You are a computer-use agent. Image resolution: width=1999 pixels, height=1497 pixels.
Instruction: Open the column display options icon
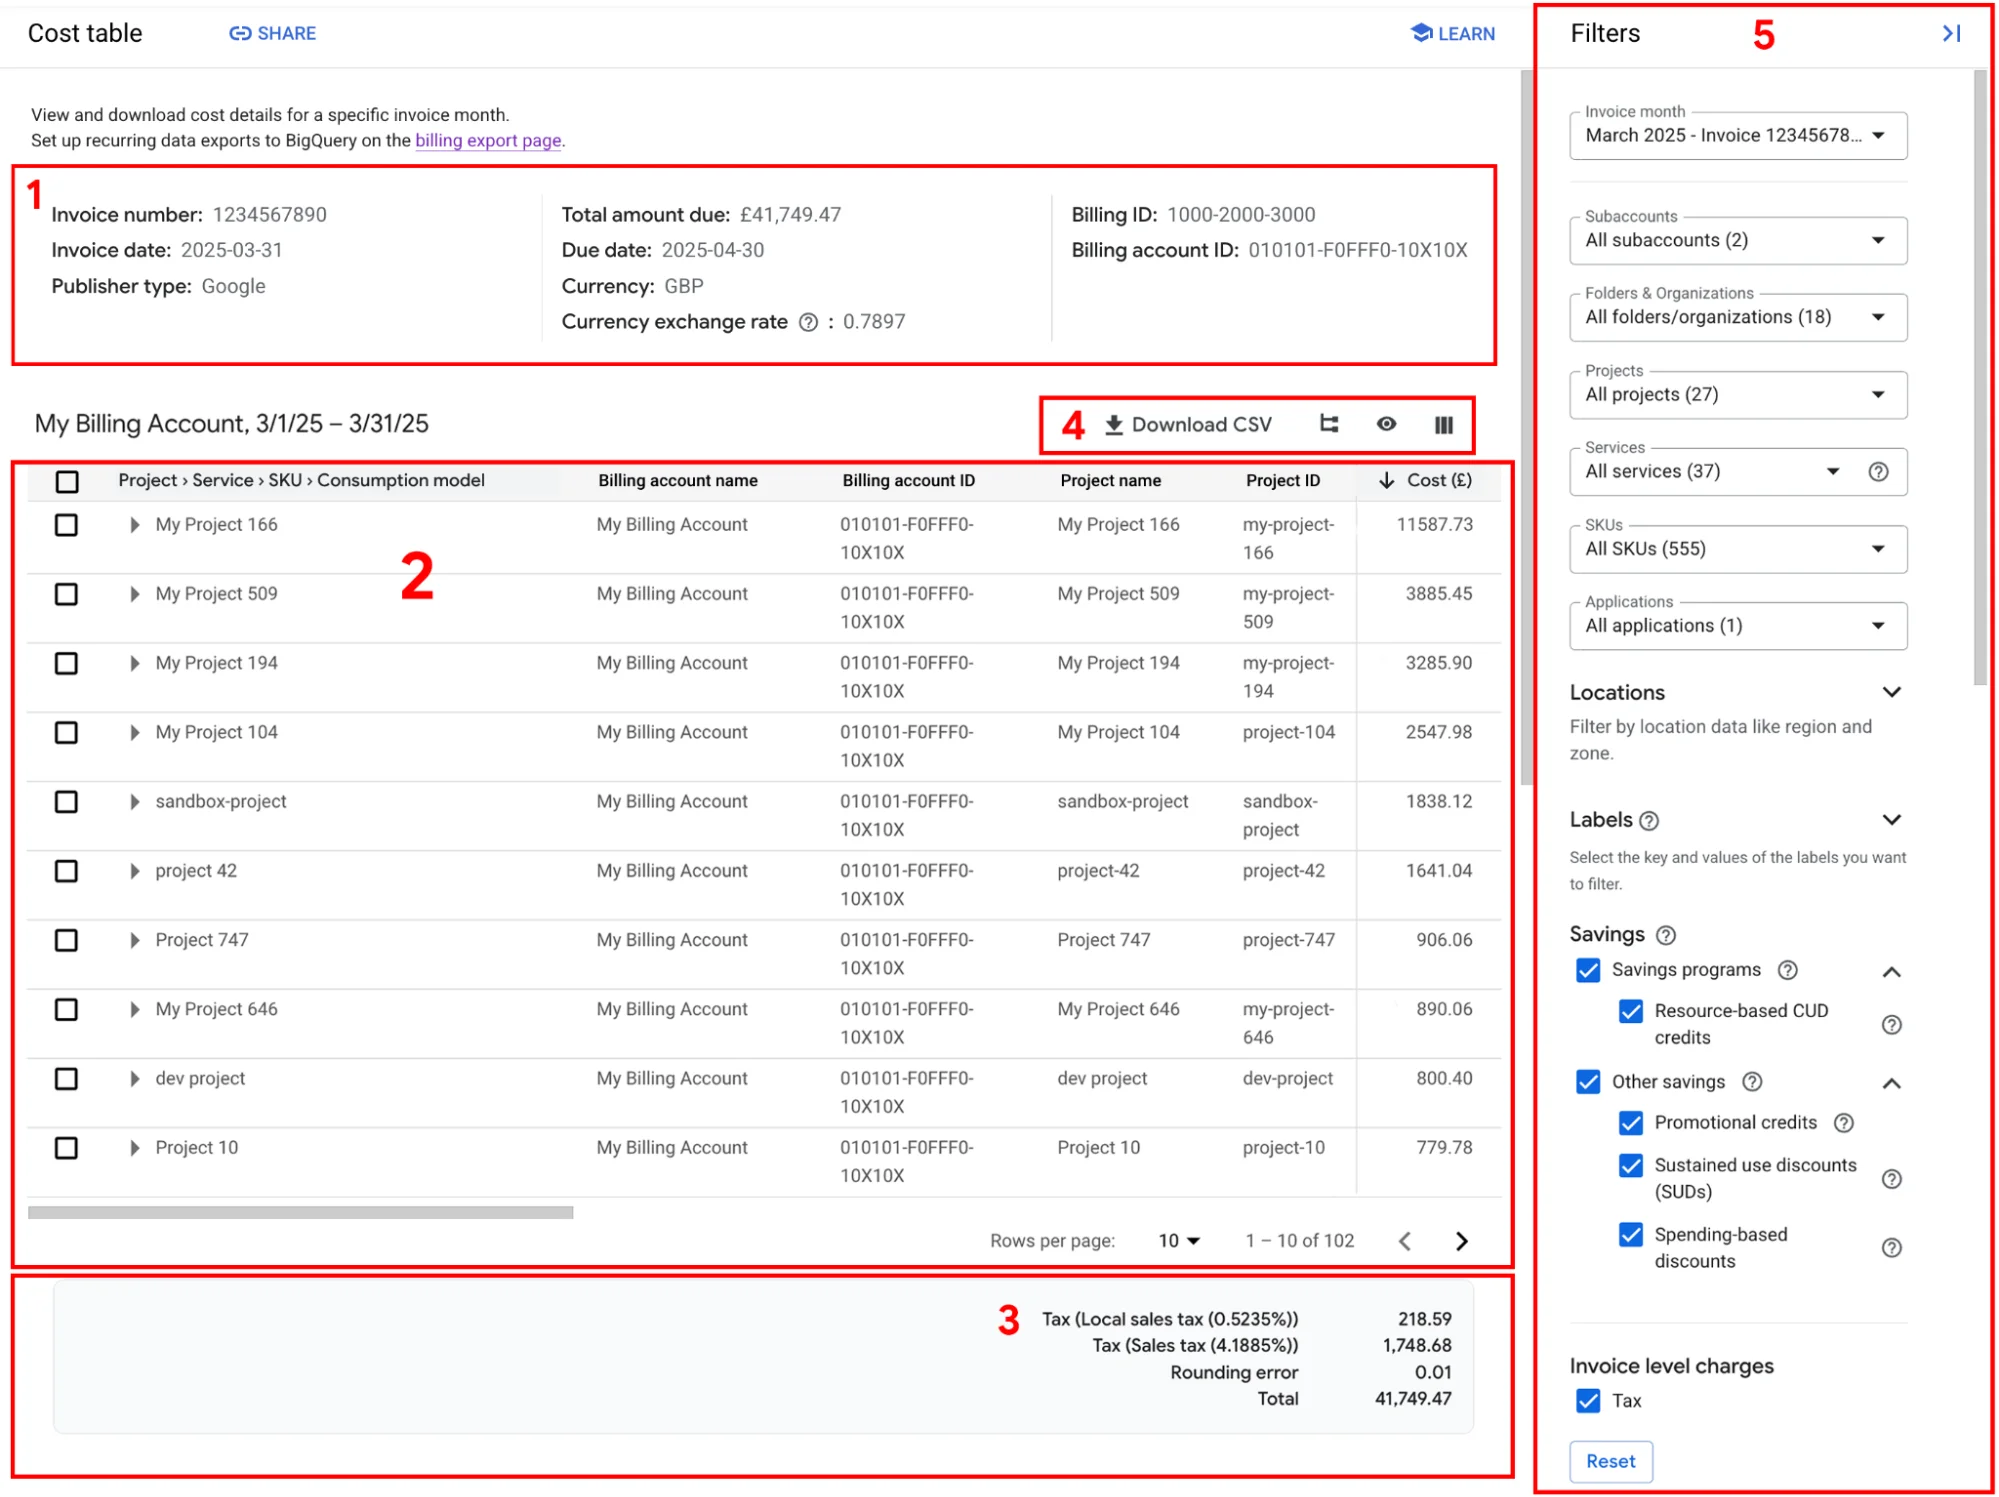1443,425
